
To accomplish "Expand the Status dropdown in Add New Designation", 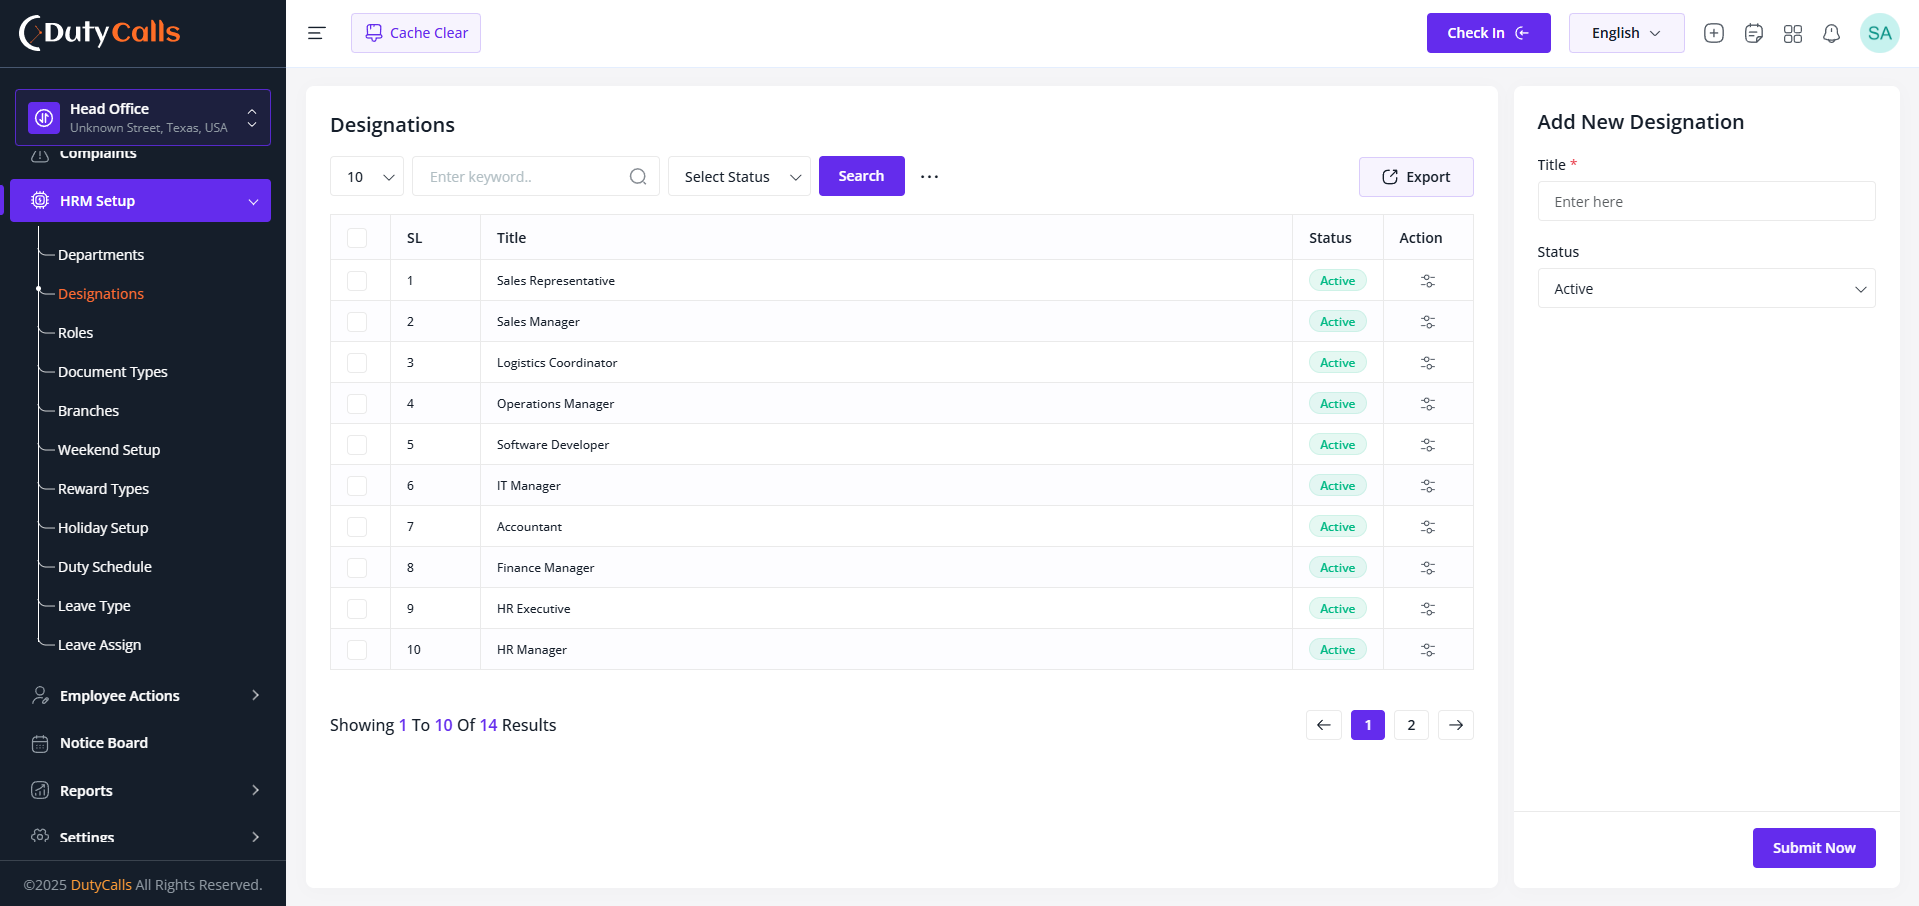I will coord(1706,289).
